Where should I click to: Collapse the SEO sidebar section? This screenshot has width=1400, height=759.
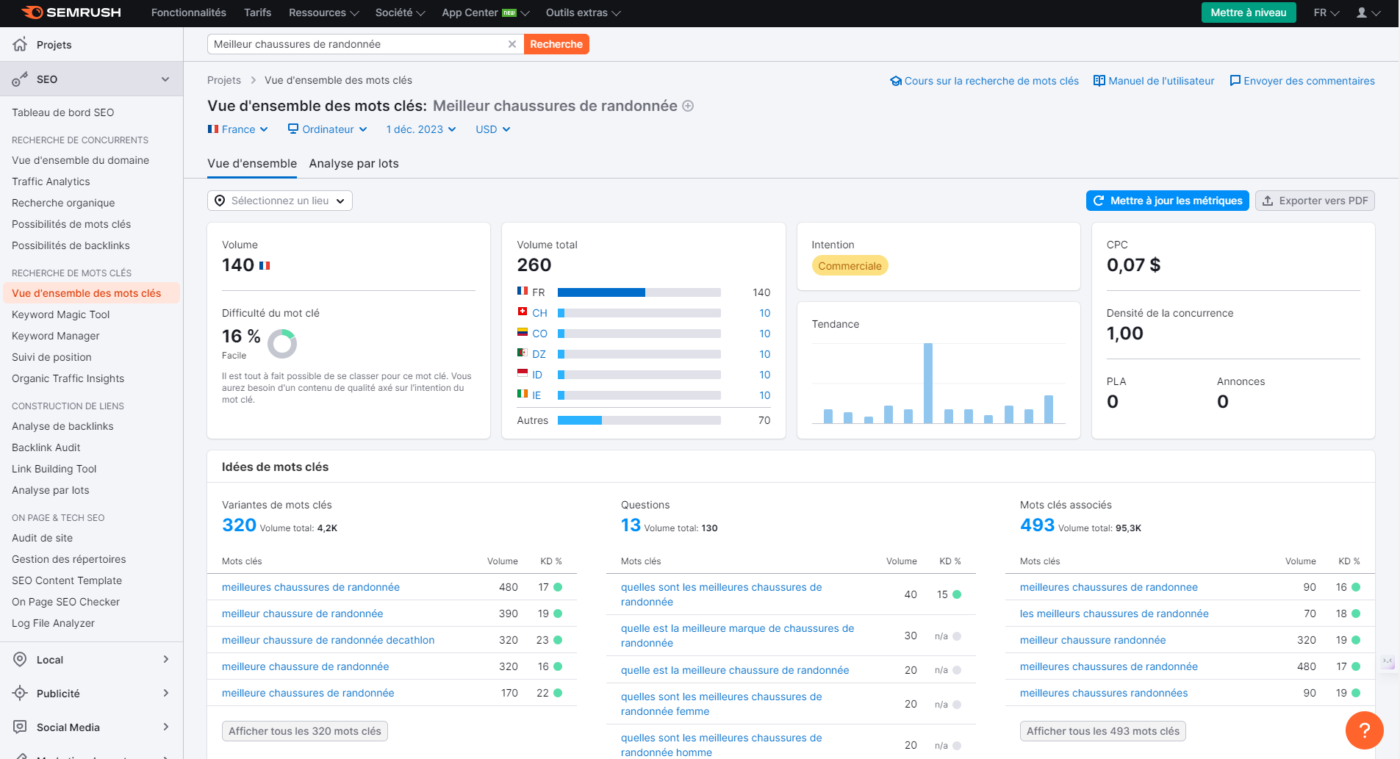pyautogui.click(x=166, y=79)
